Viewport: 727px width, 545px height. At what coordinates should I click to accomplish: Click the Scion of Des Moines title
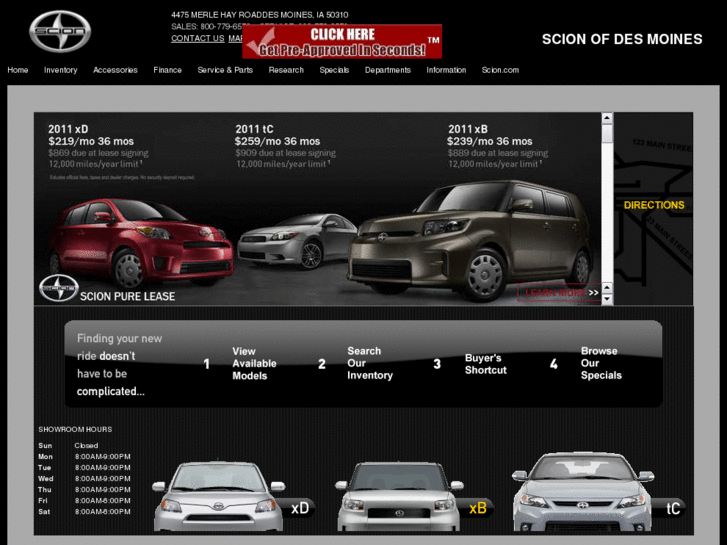pyautogui.click(x=622, y=39)
